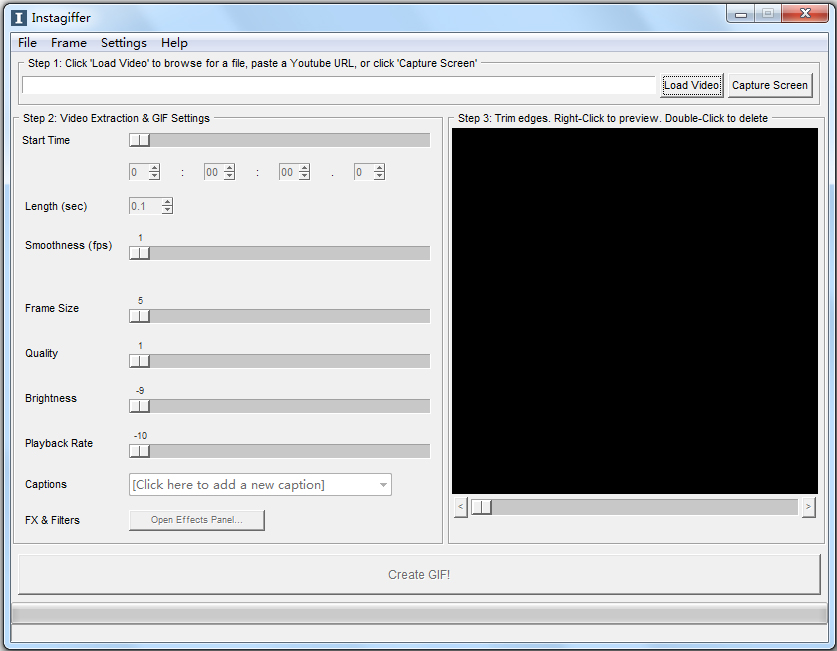Click the frame scrollbar below the preview
The height and width of the screenshot is (651, 837).
point(483,507)
